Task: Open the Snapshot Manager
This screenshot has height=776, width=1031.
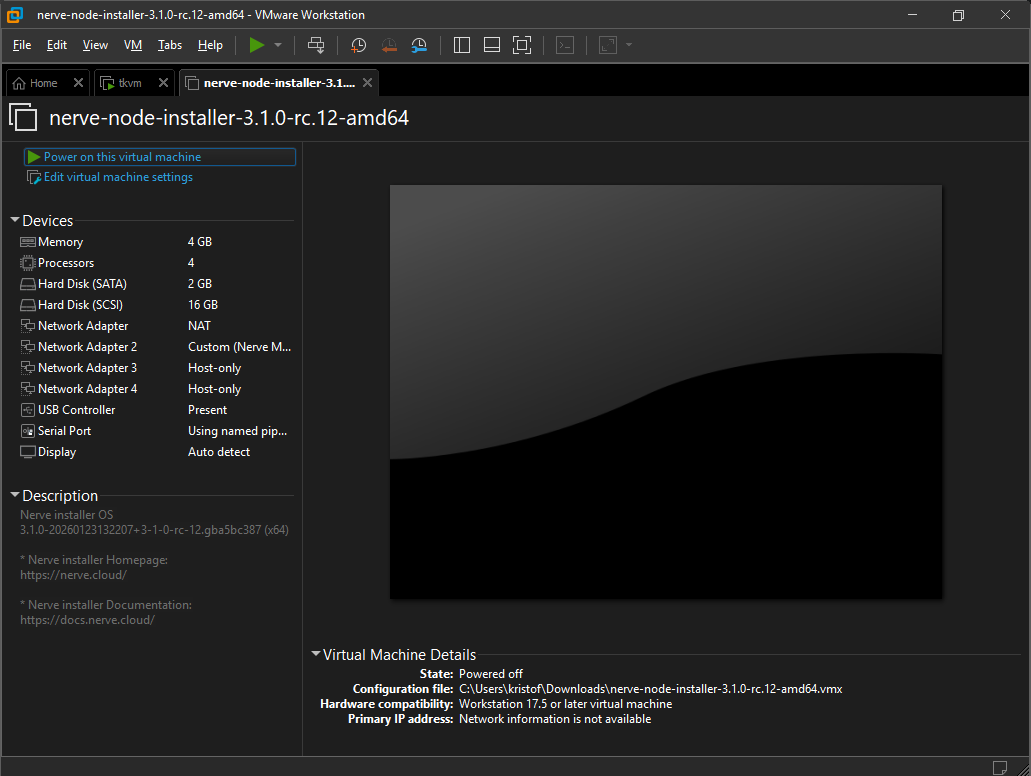Action: click(x=419, y=45)
